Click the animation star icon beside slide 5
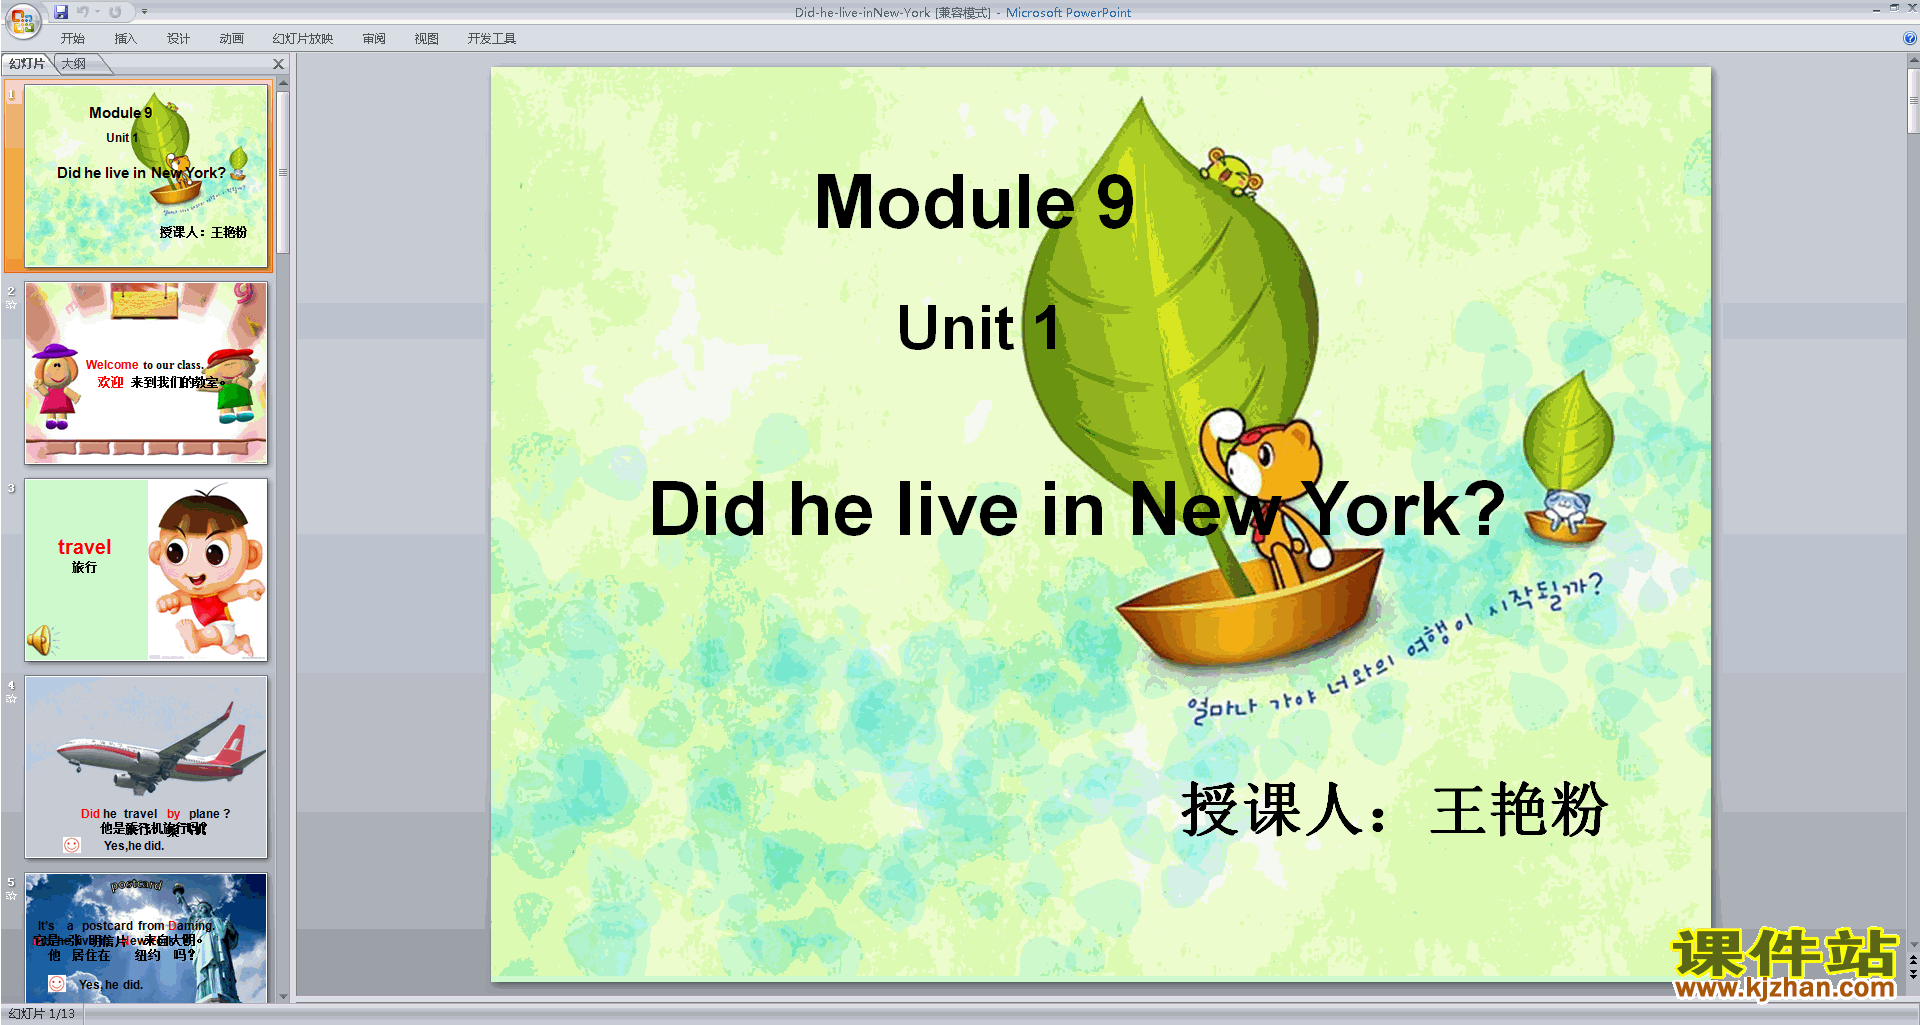 (11, 896)
